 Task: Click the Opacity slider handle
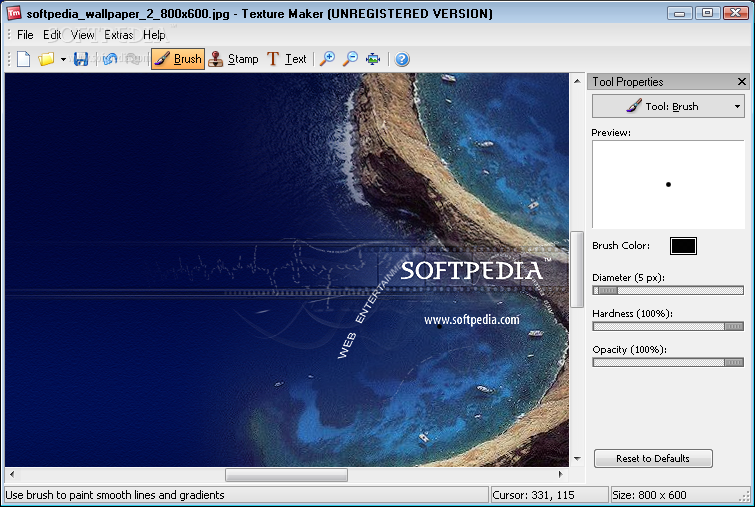[733, 363]
